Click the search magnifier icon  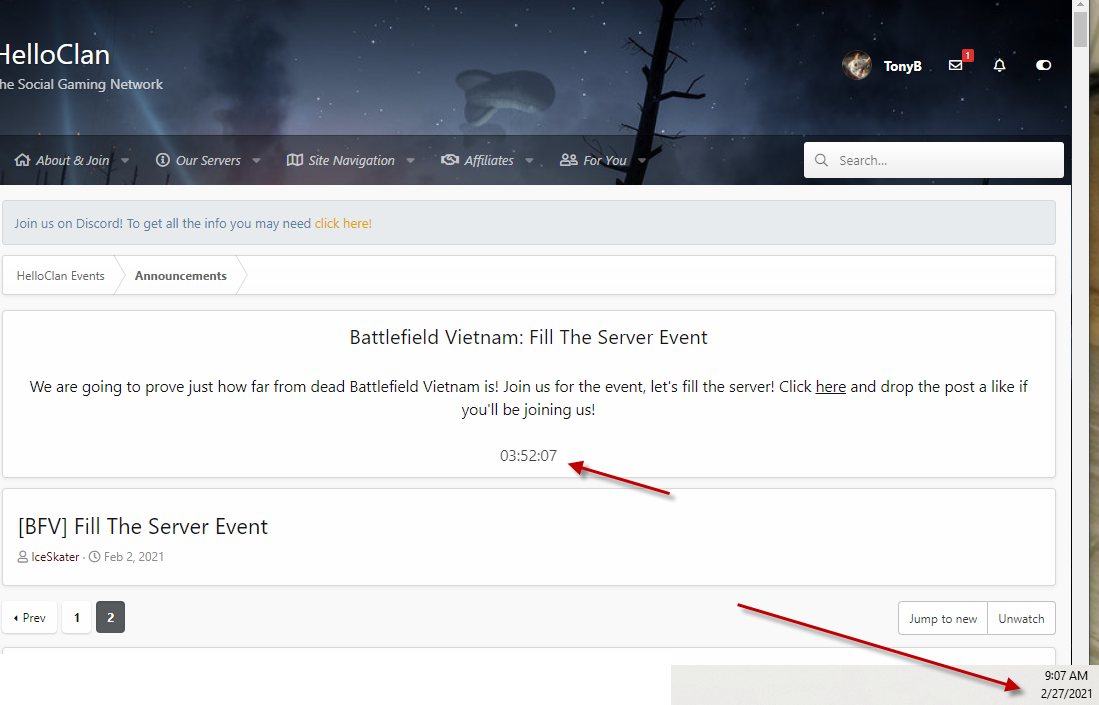(822, 160)
